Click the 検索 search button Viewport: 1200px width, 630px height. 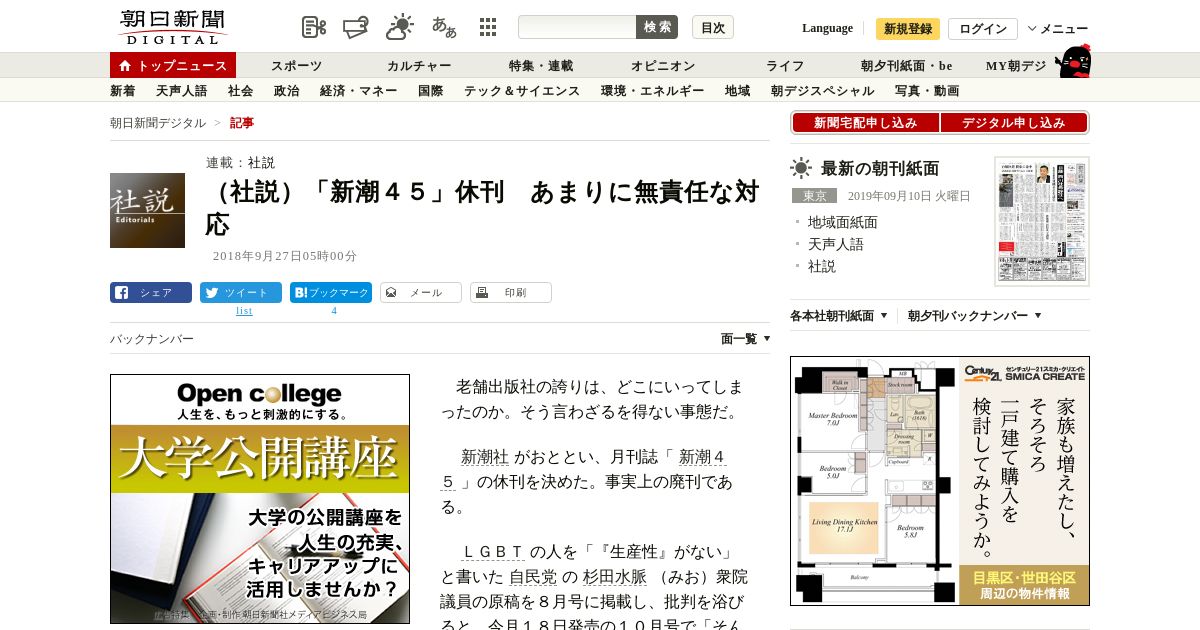tap(657, 27)
